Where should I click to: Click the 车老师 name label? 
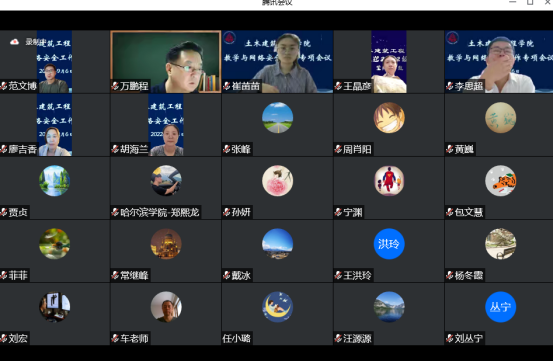click(134, 338)
